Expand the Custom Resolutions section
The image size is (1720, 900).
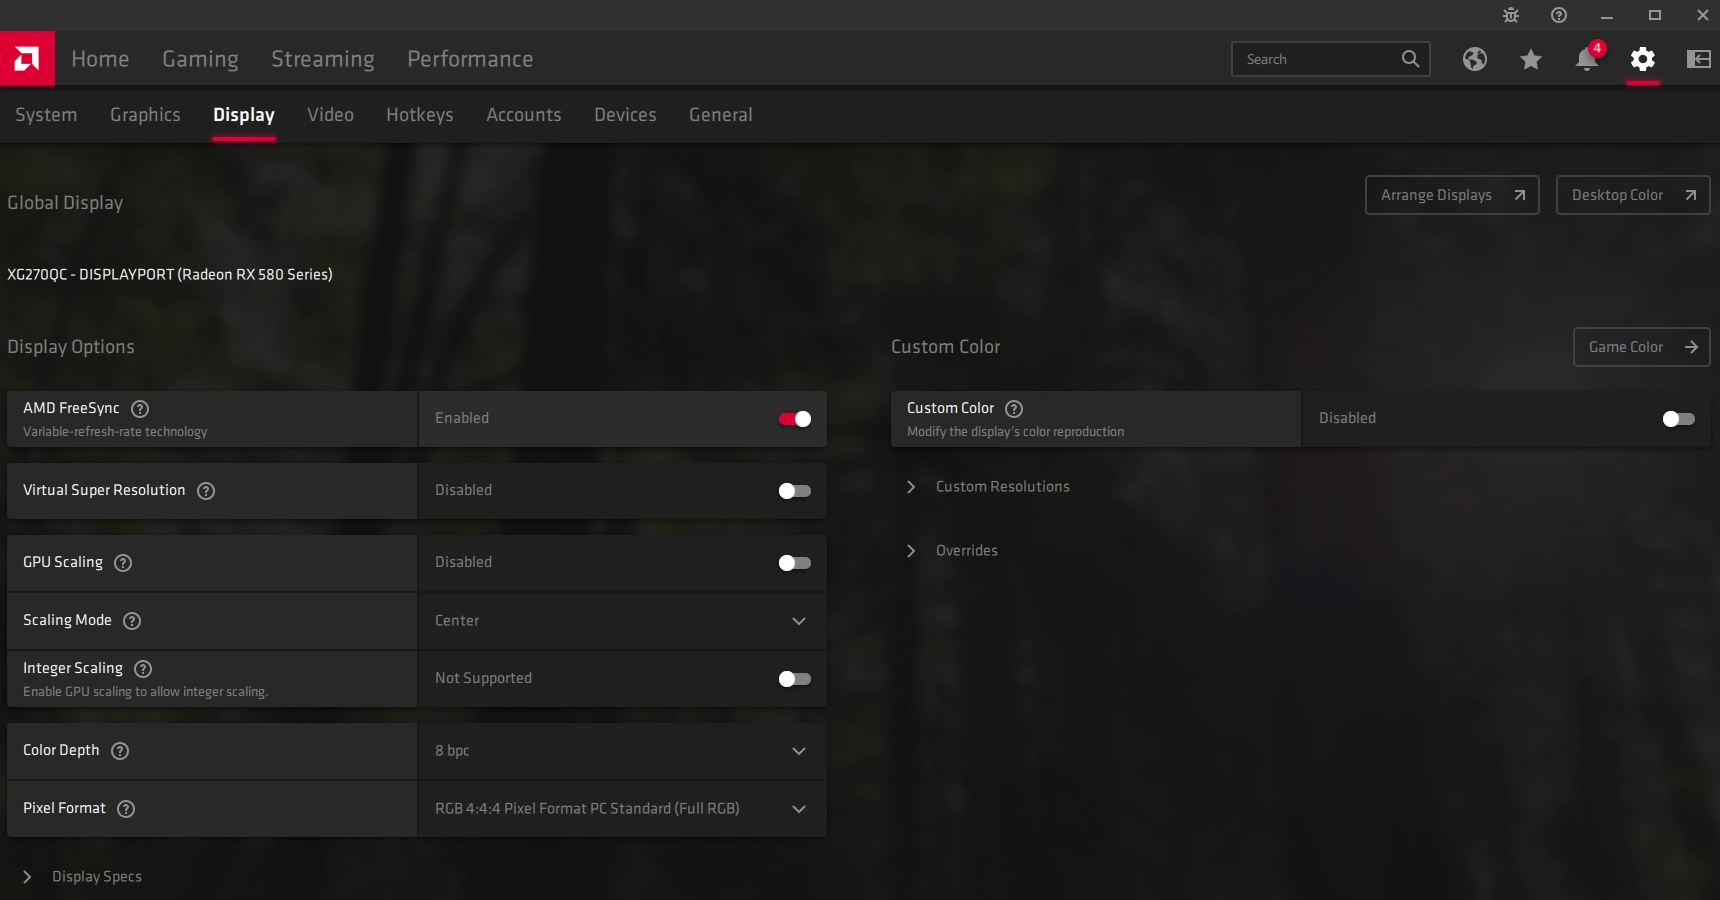[x=988, y=487]
